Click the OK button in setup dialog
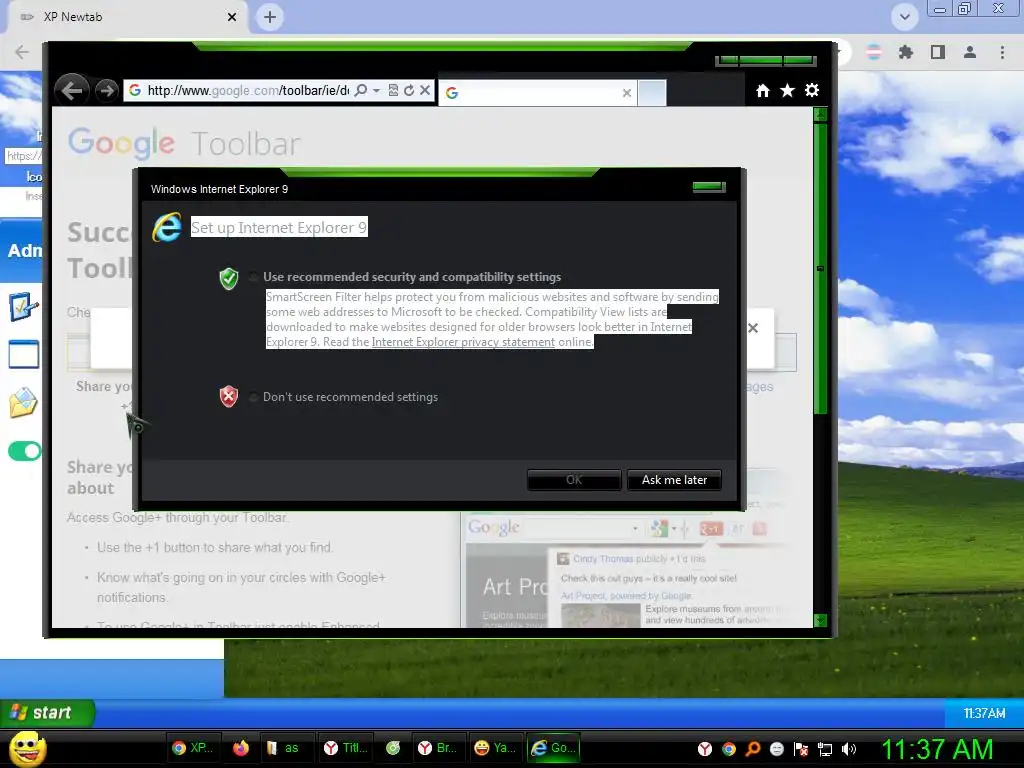This screenshot has width=1024, height=768. point(574,480)
